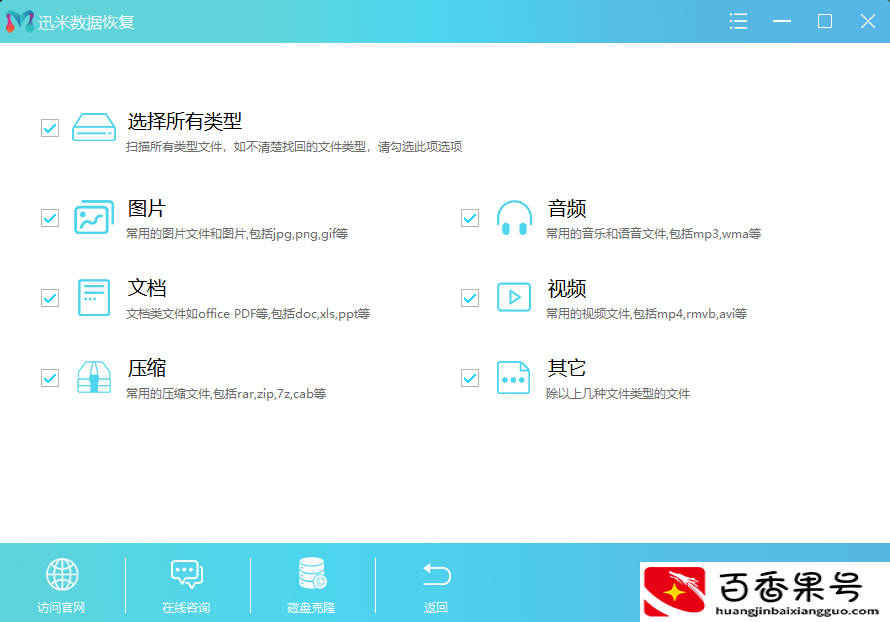Screen dimensions: 890x622
Task: Launch disk clone database icon
Action: [312, 573]
